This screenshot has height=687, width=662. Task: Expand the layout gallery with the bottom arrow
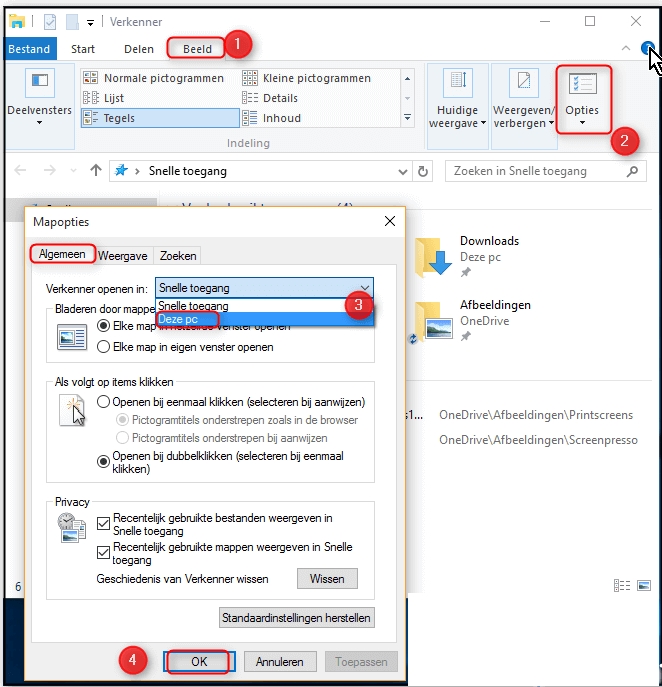pos(407,118)
